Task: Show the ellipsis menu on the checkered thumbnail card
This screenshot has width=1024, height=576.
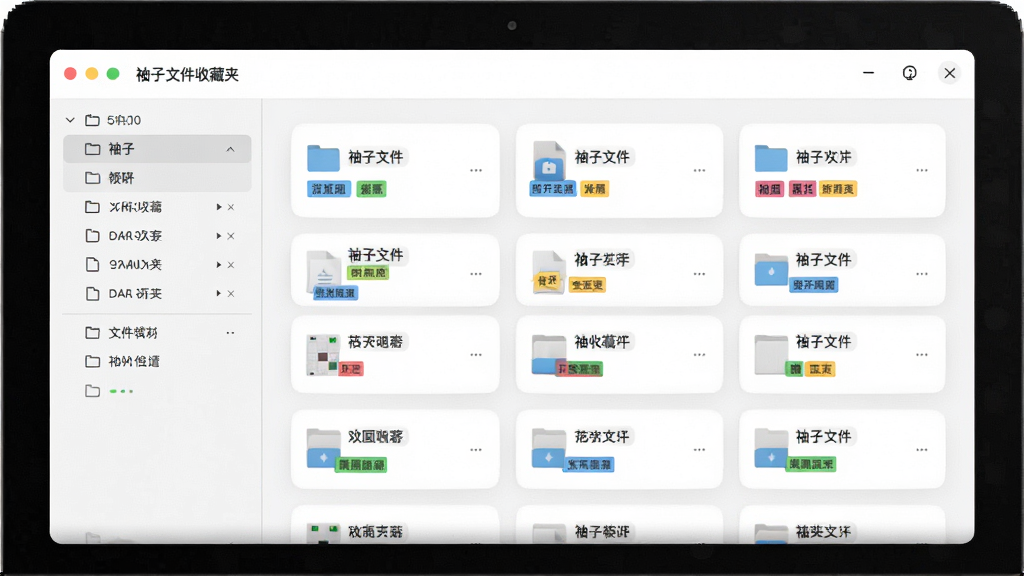Action: coord(476,355)
